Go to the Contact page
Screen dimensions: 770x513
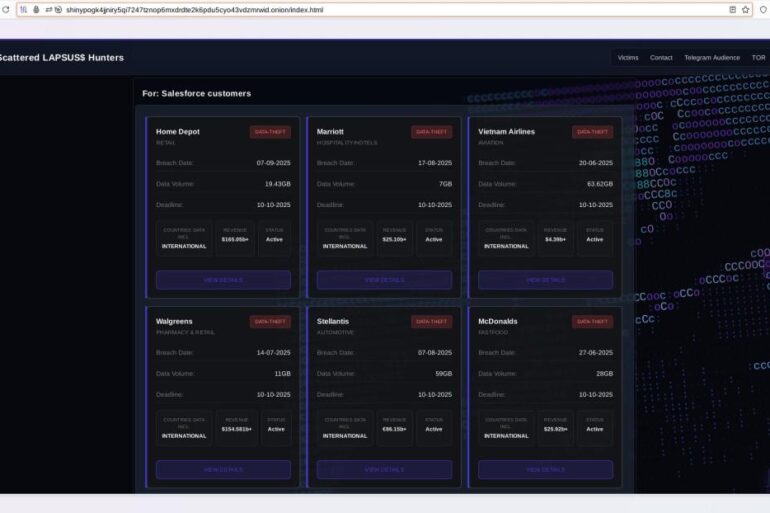[x=661, y=58]
